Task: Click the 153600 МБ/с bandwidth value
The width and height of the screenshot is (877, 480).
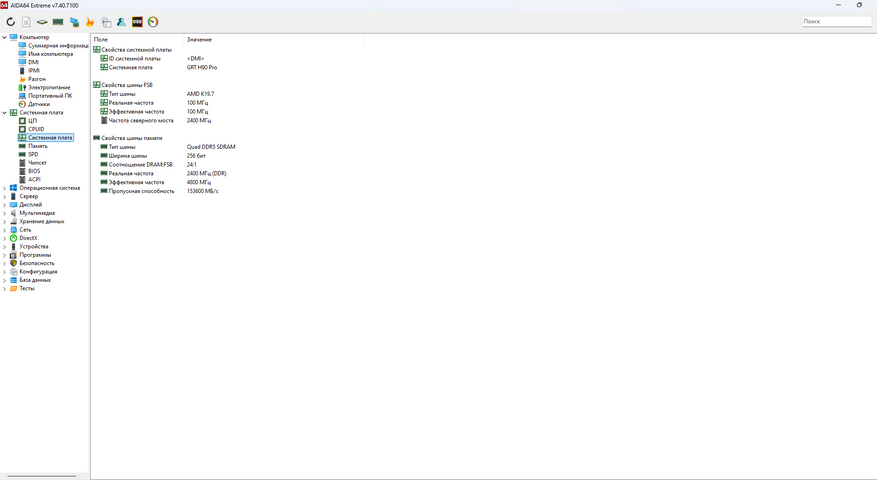Action: [202, 191]
